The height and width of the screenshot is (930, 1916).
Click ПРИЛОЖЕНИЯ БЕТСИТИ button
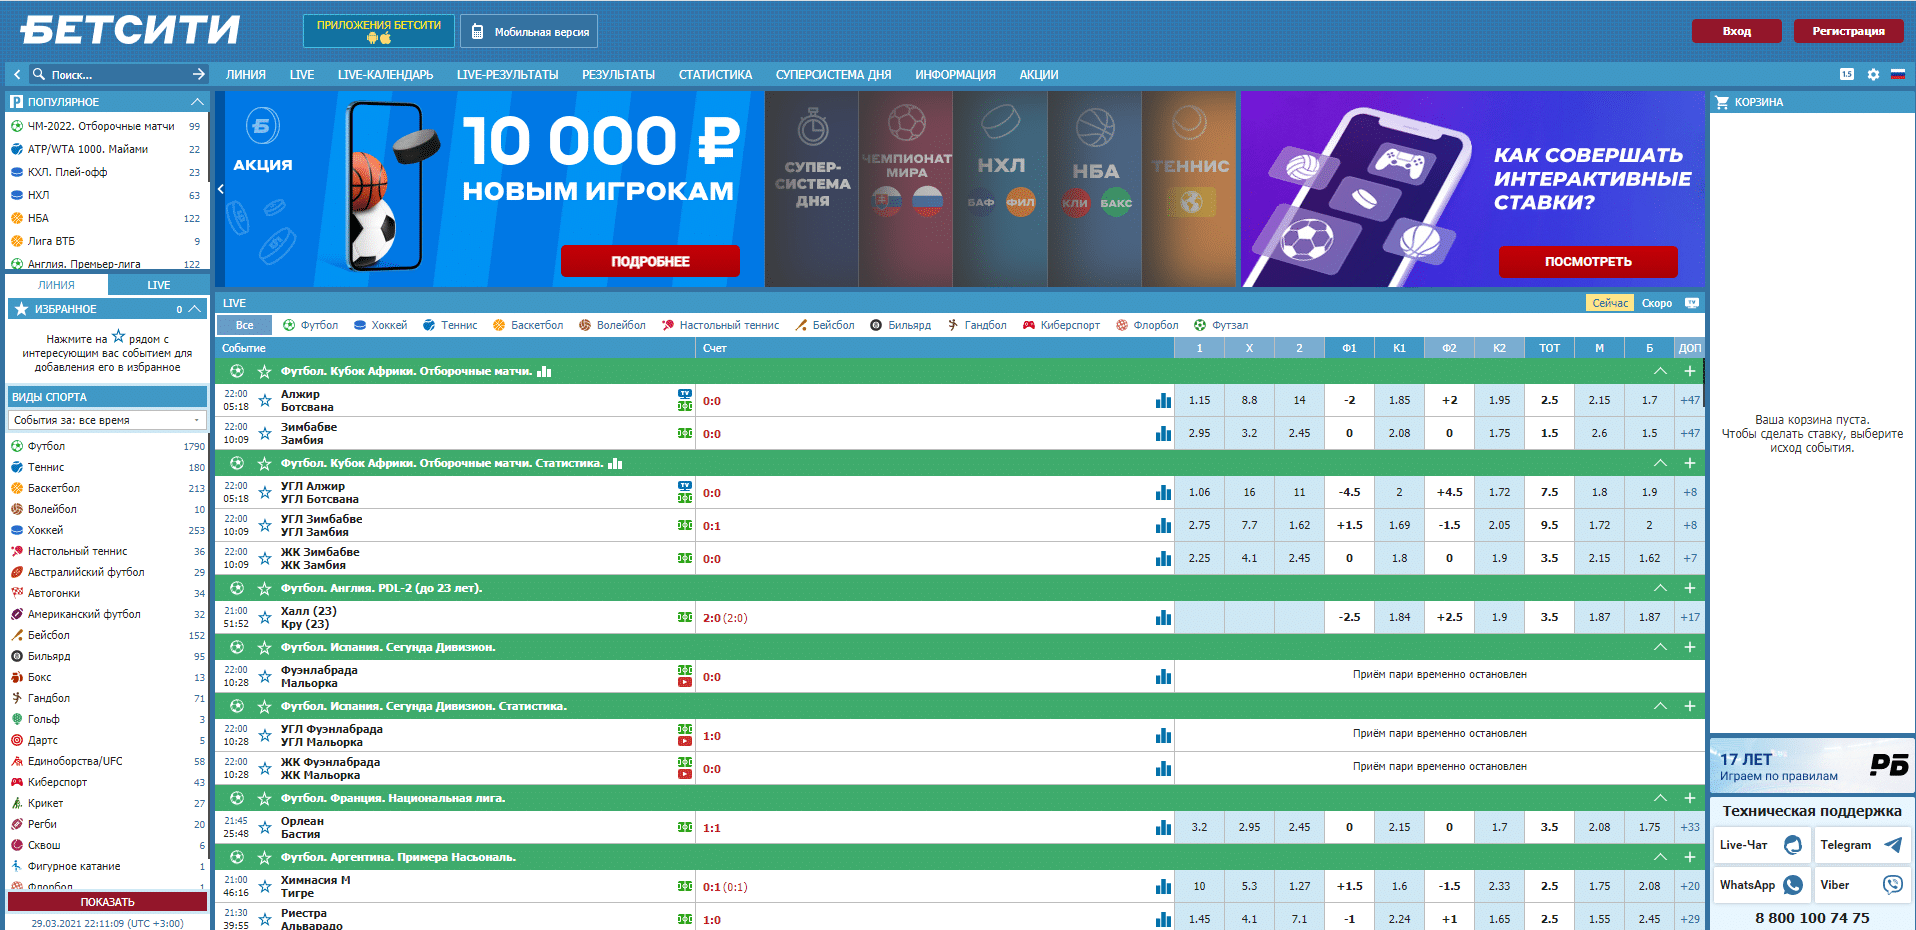click(379, 31)
